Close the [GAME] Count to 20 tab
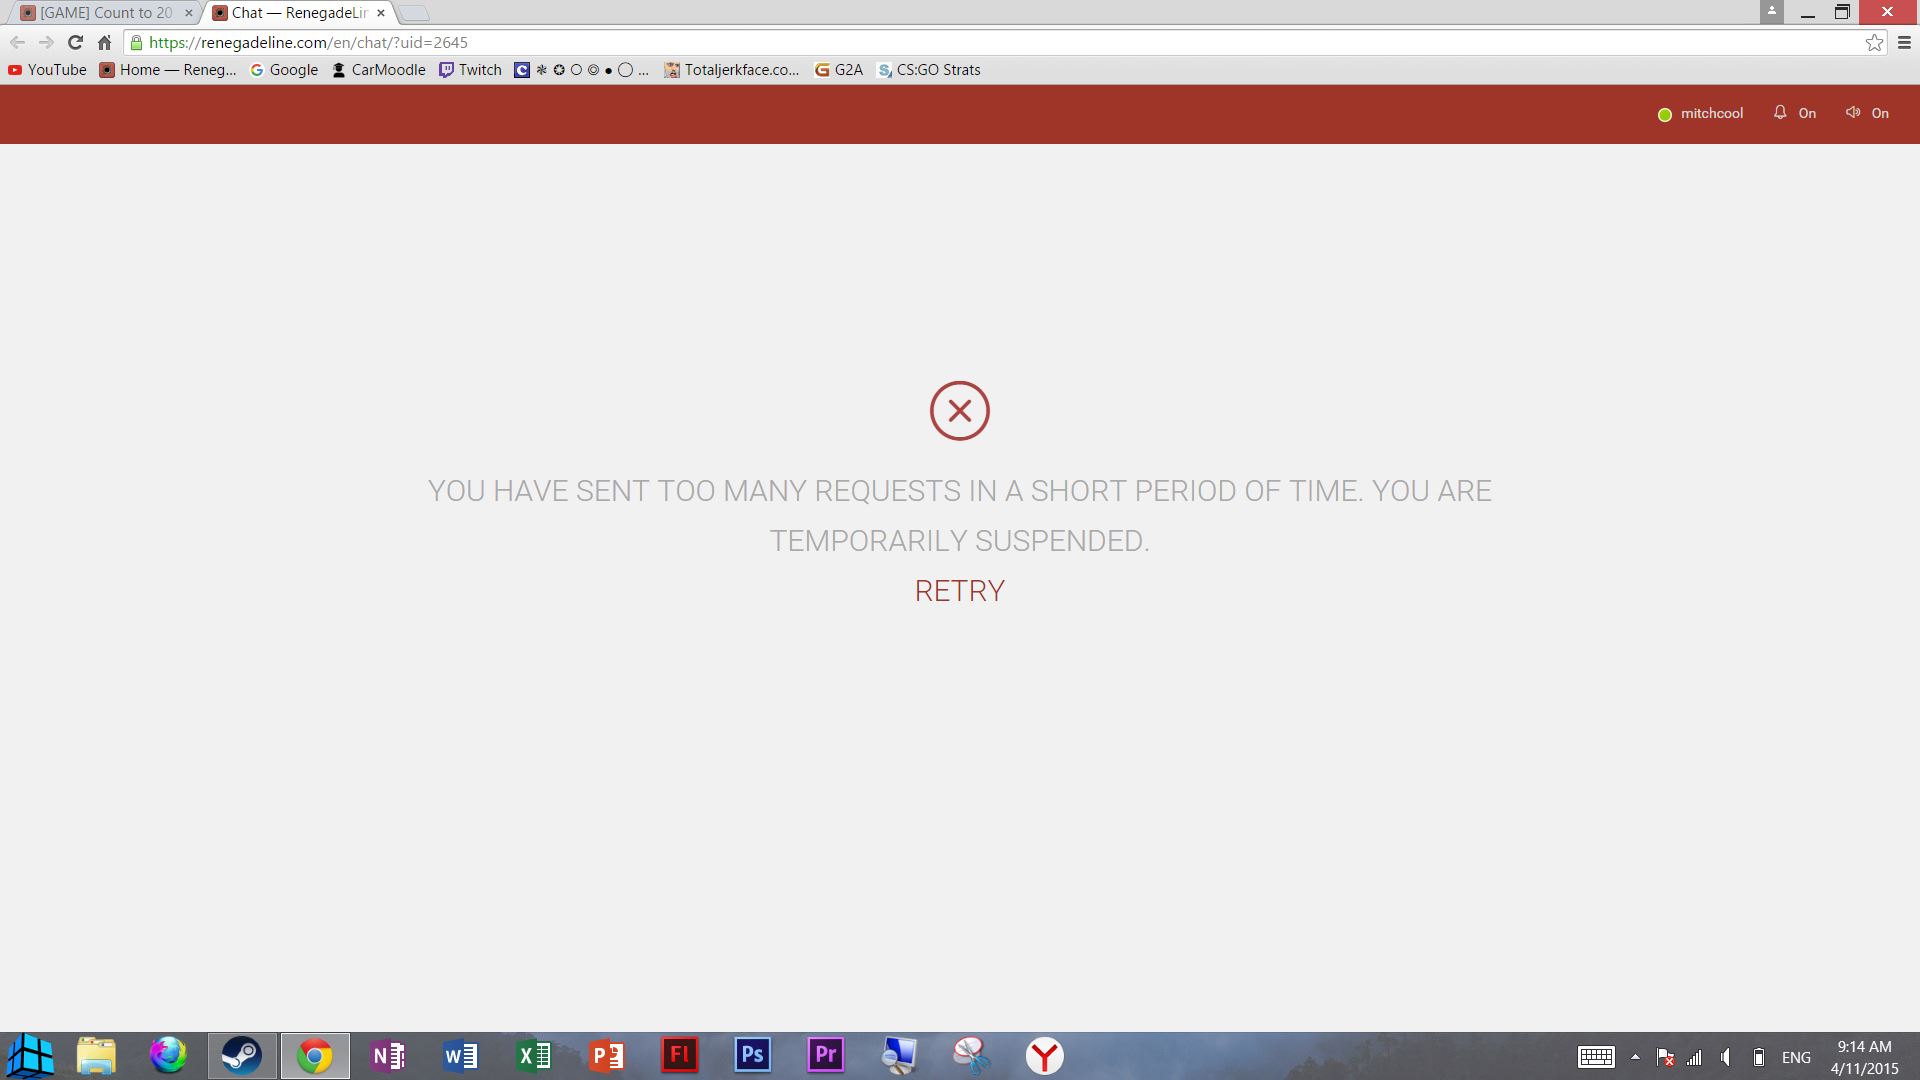The height and width of the screenshot is (1080, 1920). (188, 13)
